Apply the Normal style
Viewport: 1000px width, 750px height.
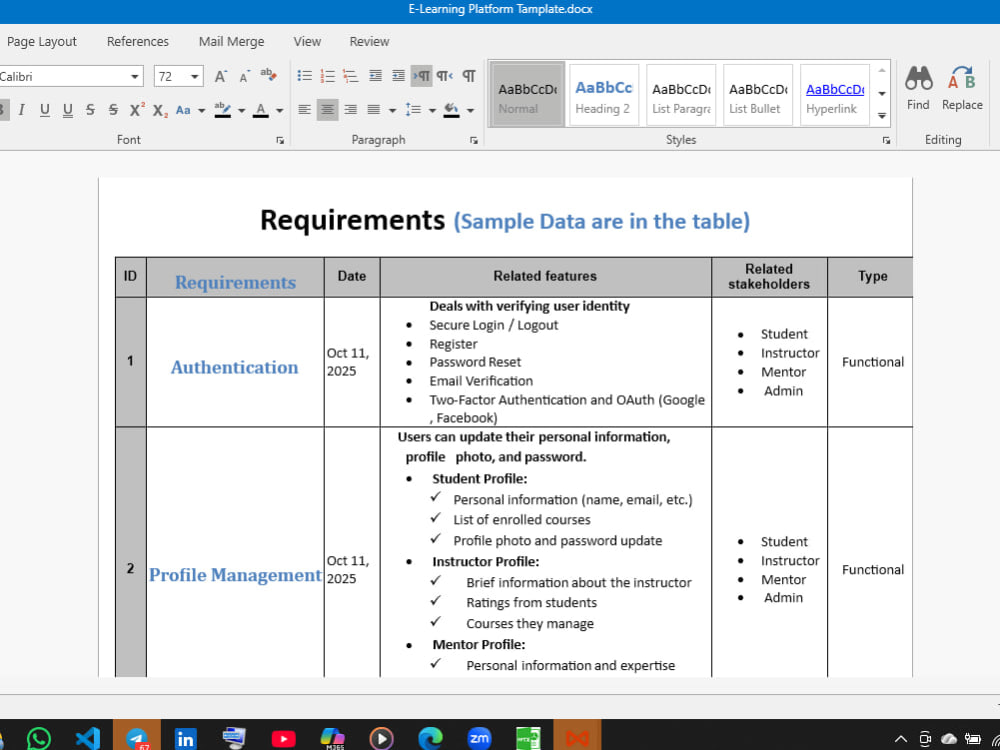pos(527,94)
